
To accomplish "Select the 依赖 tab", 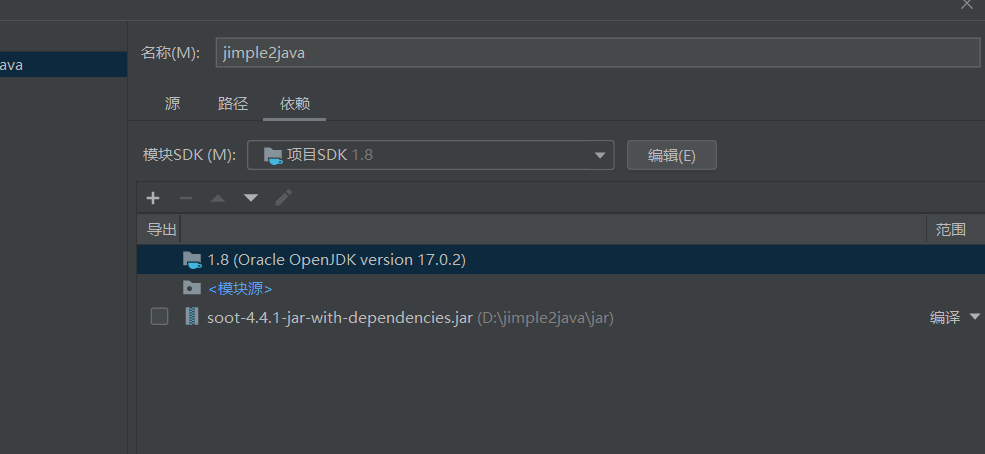I will [295, 104].
